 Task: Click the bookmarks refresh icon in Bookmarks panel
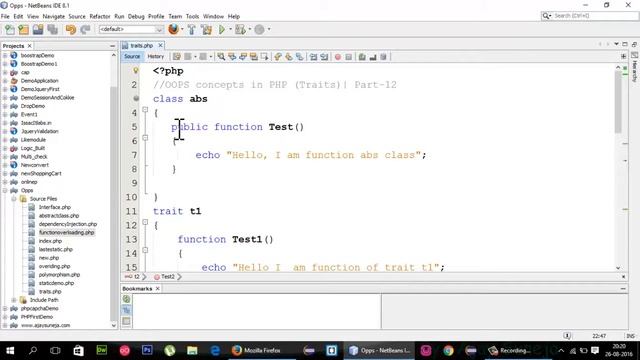tap(127, 299)
